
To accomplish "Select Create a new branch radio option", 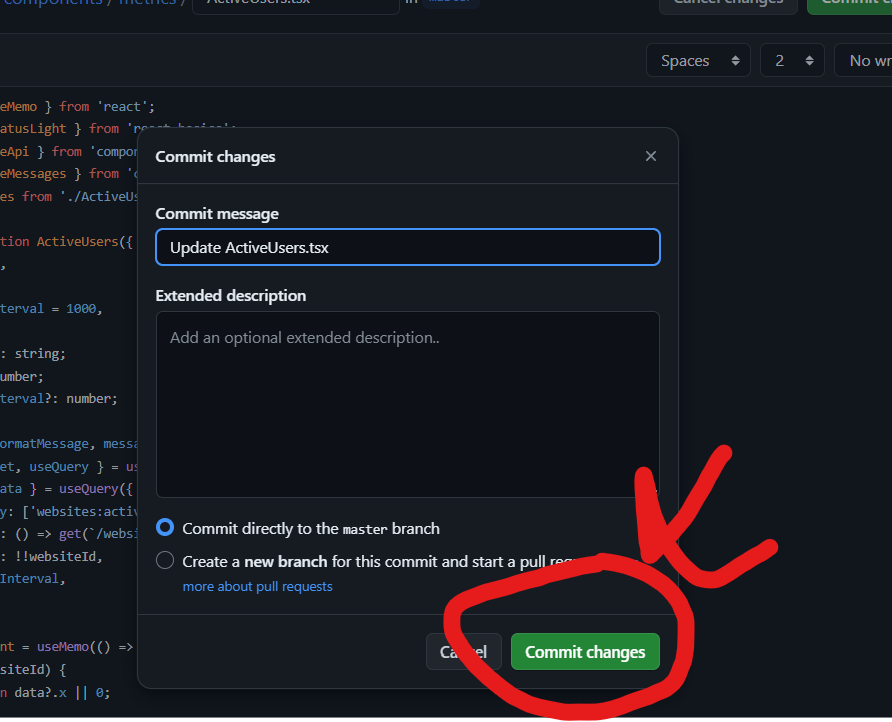I will 165,560.
